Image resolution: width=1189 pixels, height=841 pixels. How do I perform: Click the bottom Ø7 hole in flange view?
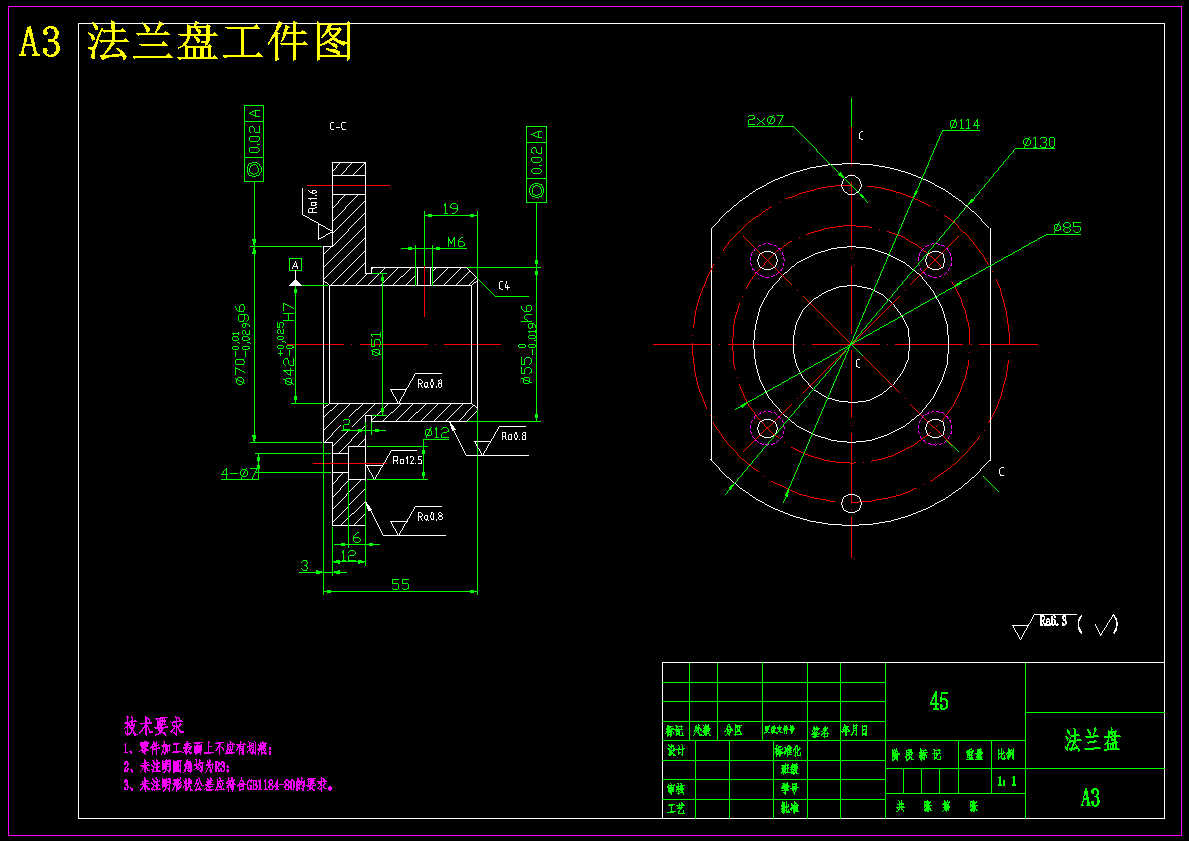(x=852, y=503)
